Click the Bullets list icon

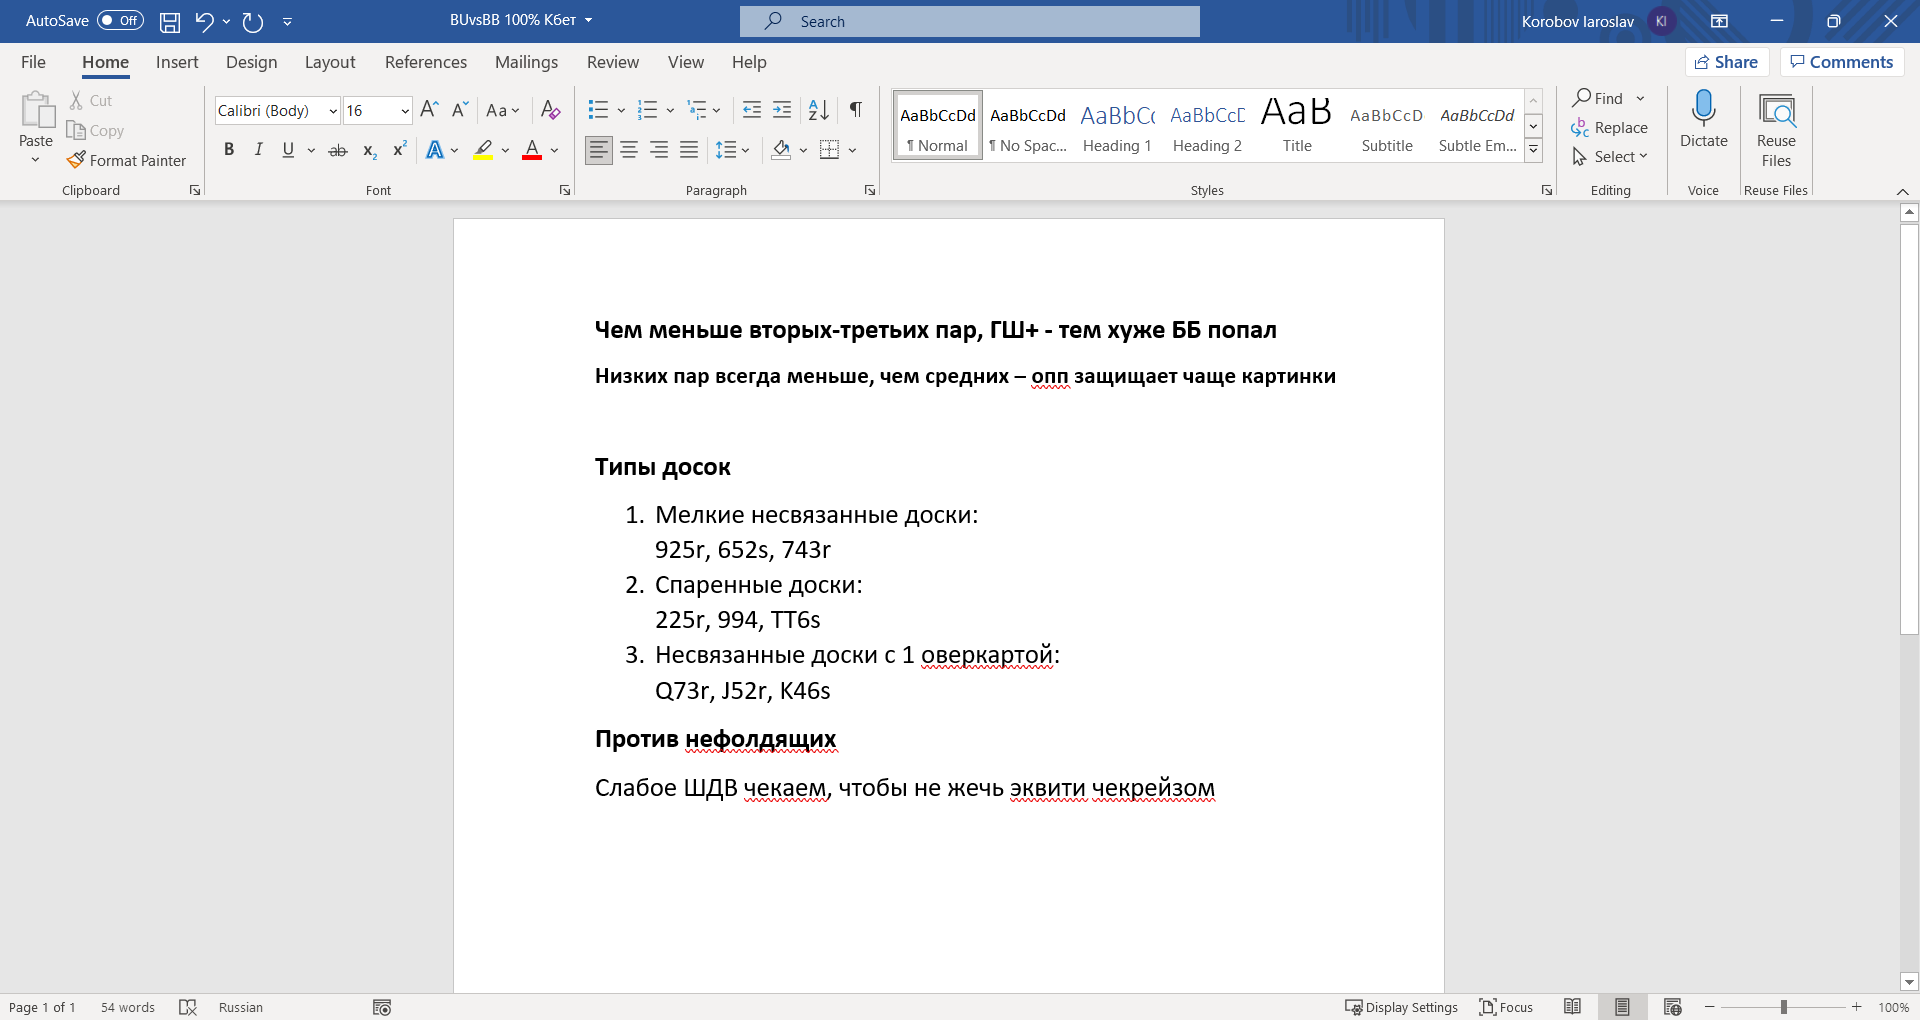(x=598, y=110)
